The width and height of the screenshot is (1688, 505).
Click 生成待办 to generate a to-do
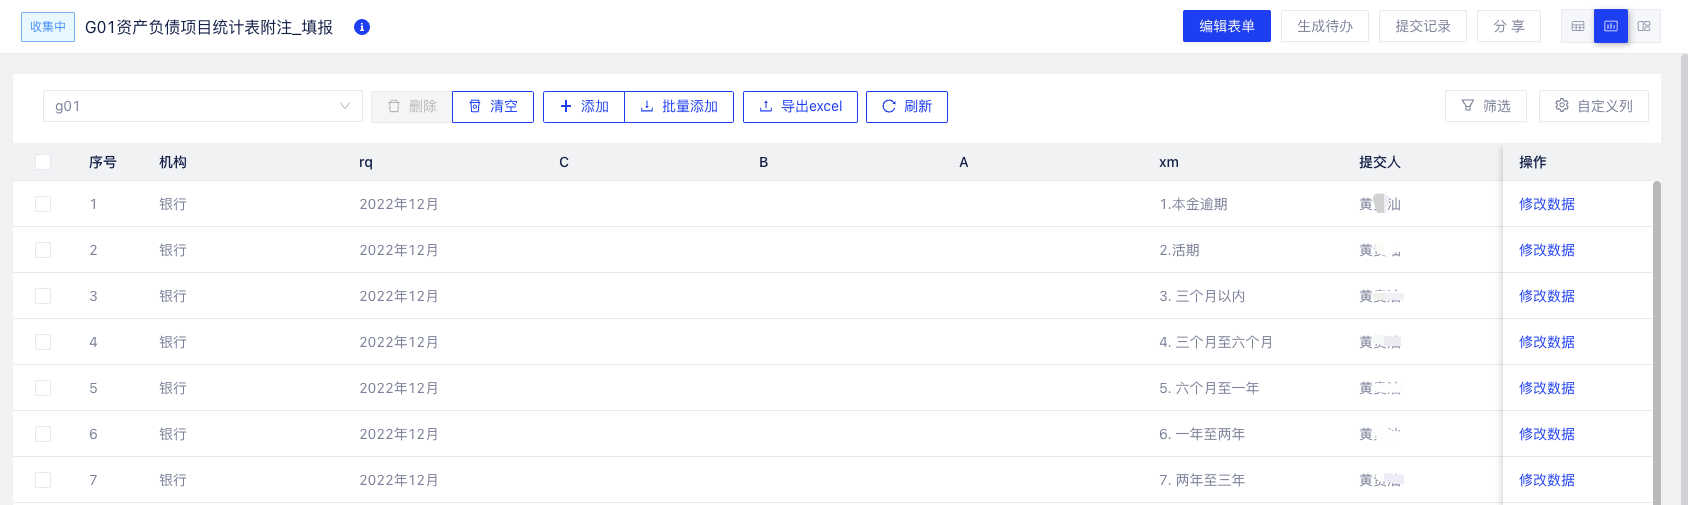click(1324, 26)
